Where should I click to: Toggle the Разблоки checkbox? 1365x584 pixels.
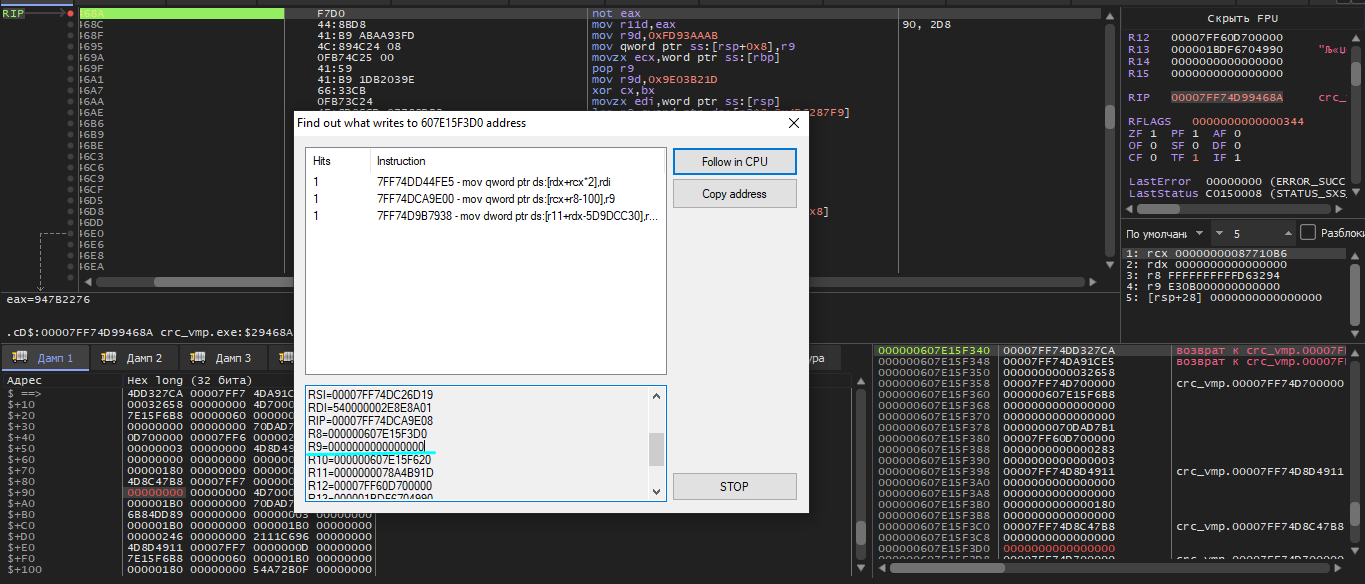tap(1307, 233)
